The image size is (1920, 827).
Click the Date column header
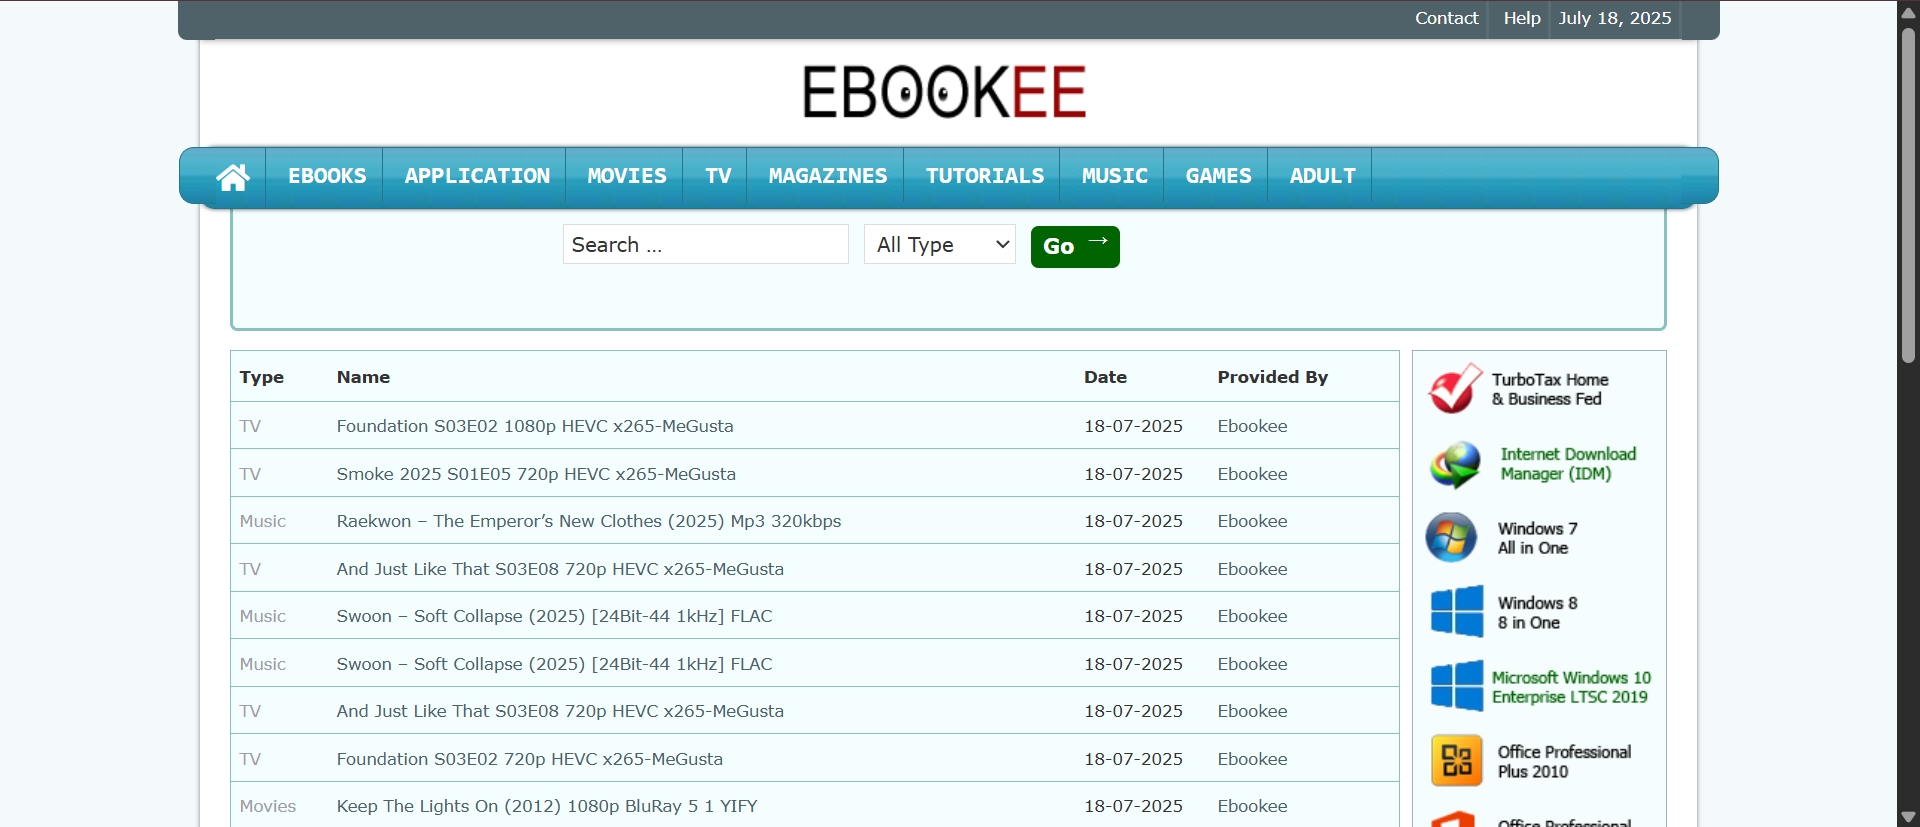[x=1105, y=377]
